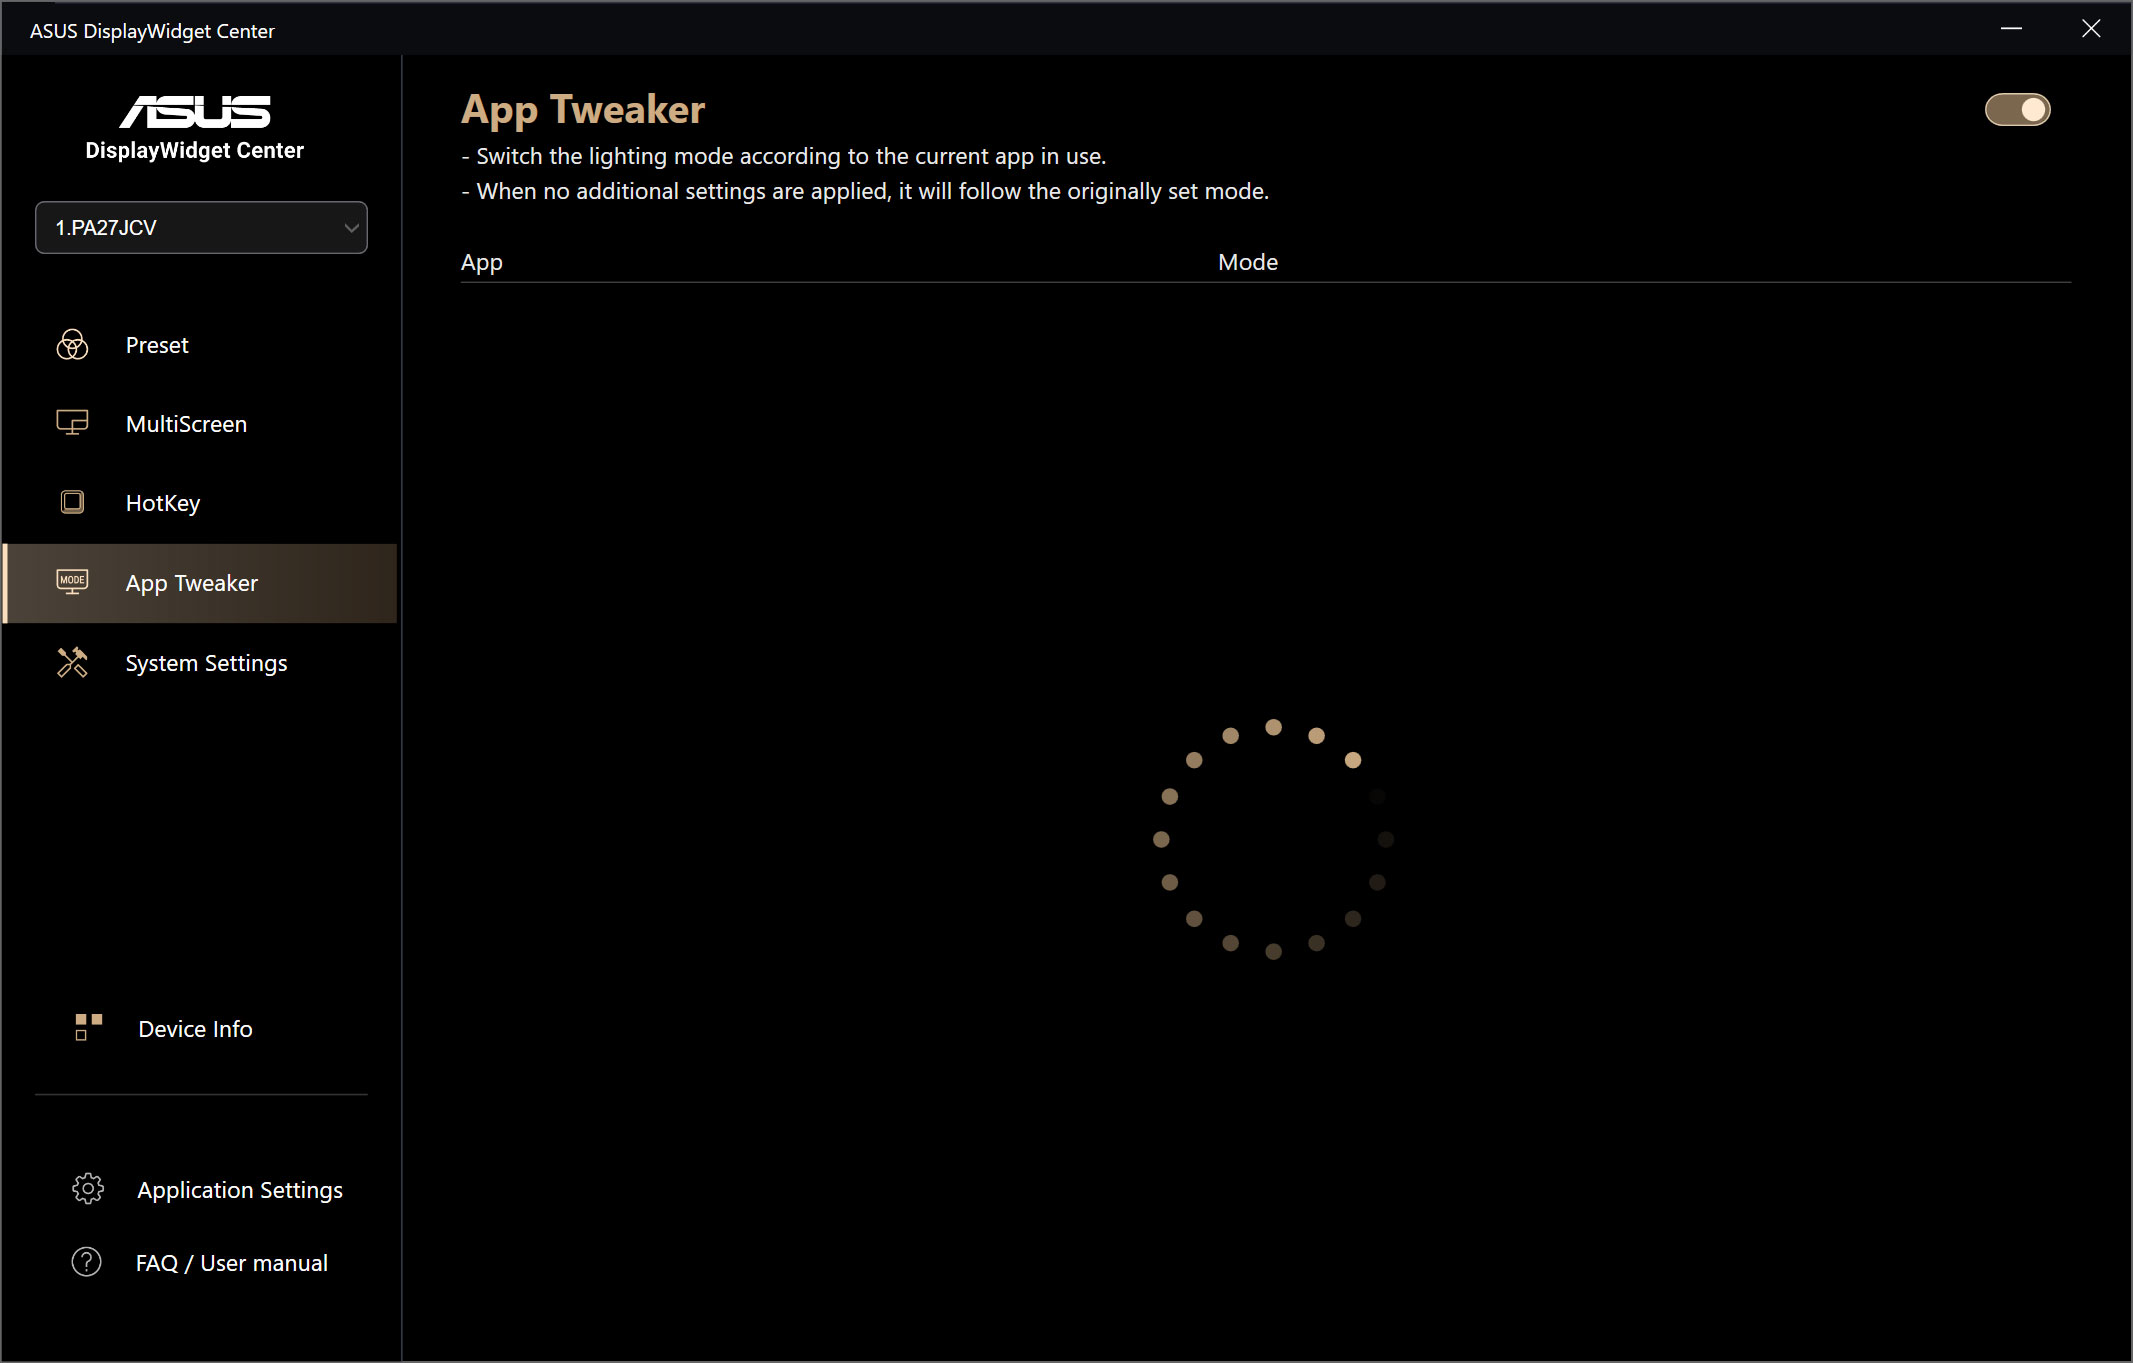Click the ASUS logo in the sidebar
Viewport: 2133px width, 1363px height.
pos(195,112)
